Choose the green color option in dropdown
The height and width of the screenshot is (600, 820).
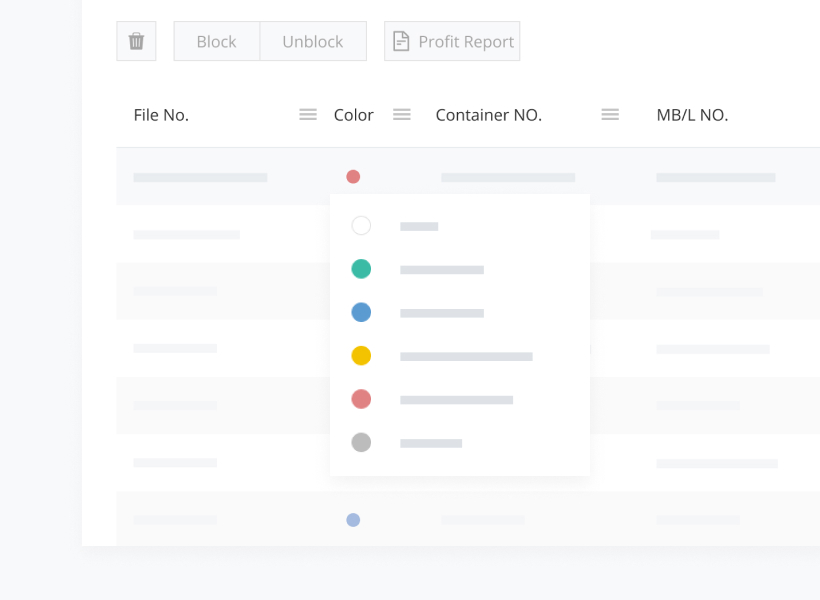click(x=362, y=269)
